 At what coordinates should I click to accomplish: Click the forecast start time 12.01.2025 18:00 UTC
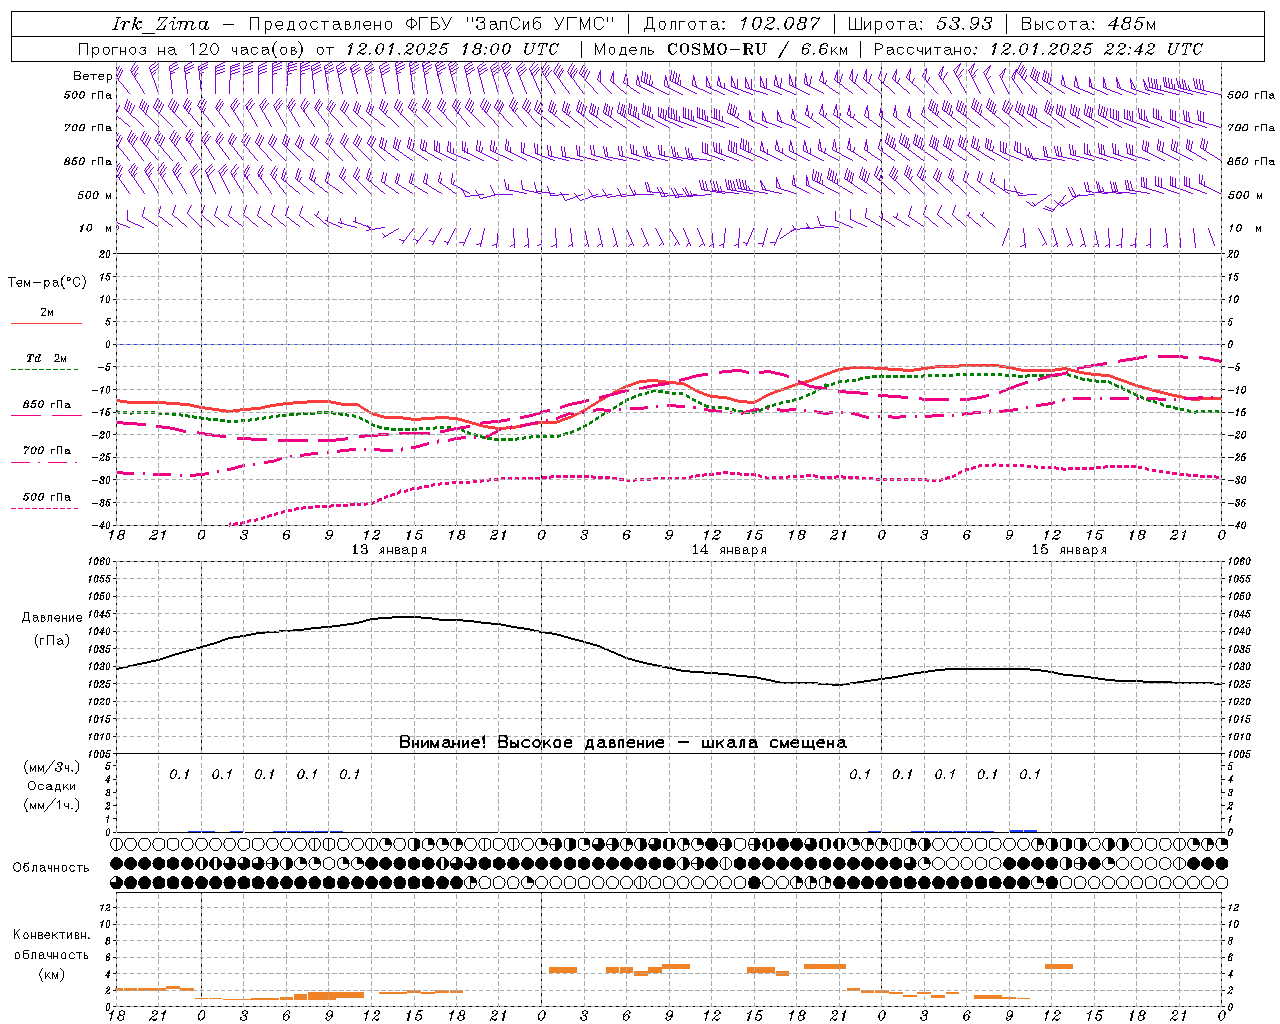[x=451, y=49]
